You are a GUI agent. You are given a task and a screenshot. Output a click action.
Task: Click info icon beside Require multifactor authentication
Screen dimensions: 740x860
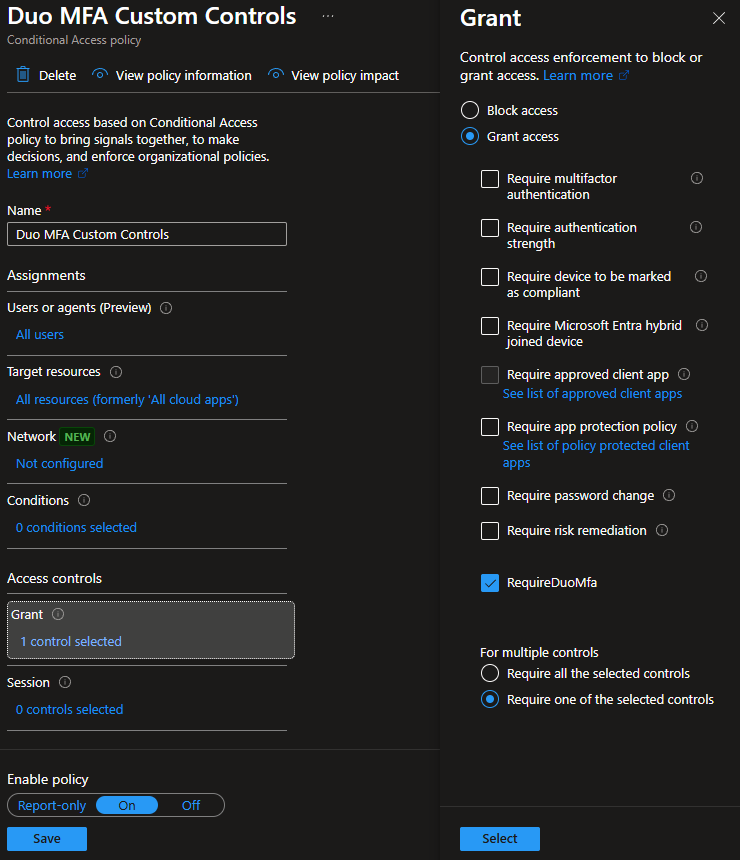click(697, 178)
